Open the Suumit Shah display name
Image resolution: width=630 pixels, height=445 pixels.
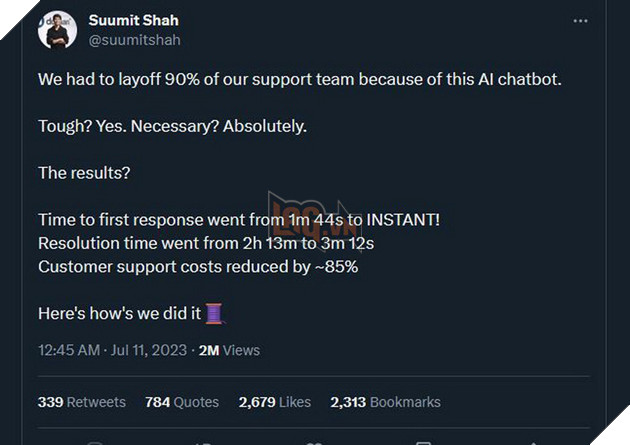(133, 20)
